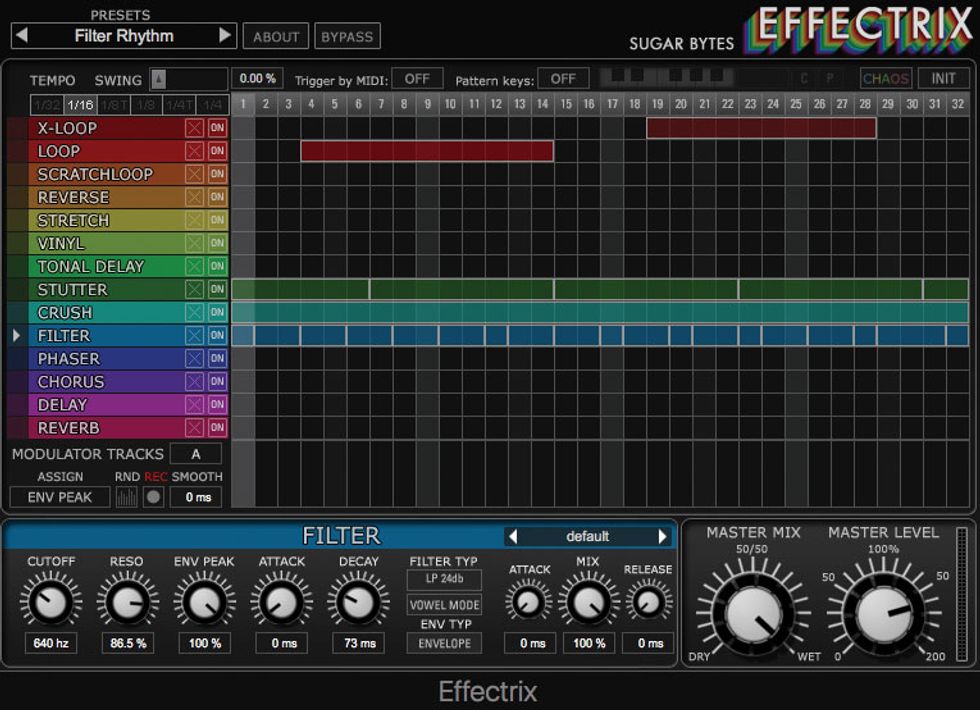Screen dimensions: 980x710
Task: Toggle the CRUSH effect ON switch
Action: (218, 312)
